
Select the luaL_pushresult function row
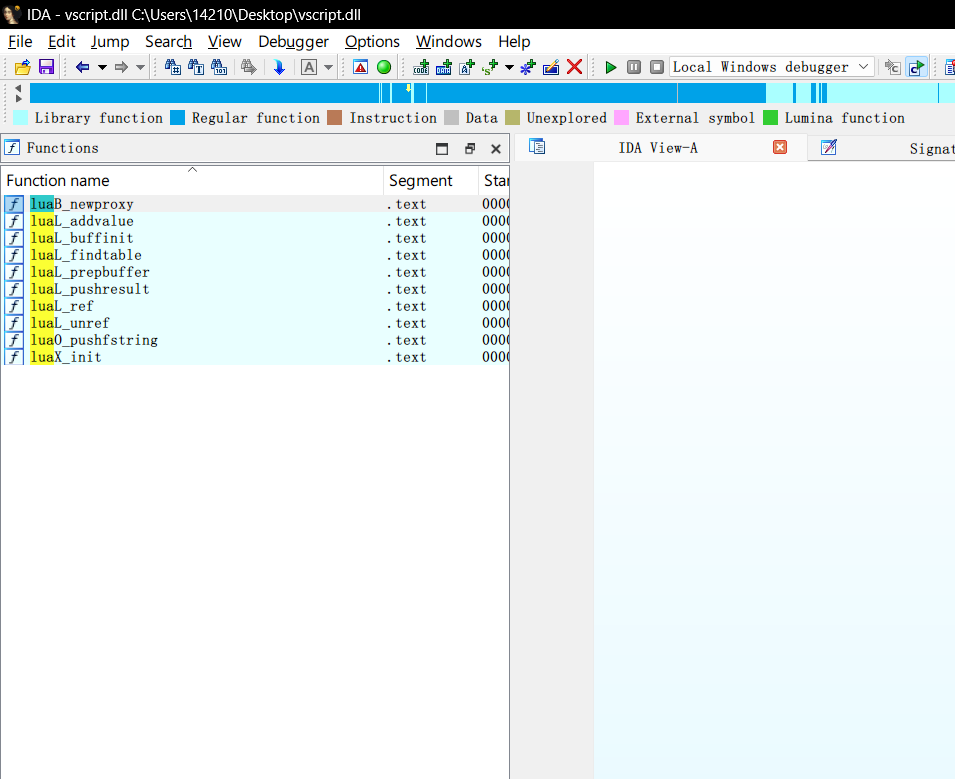pos(255,289)
